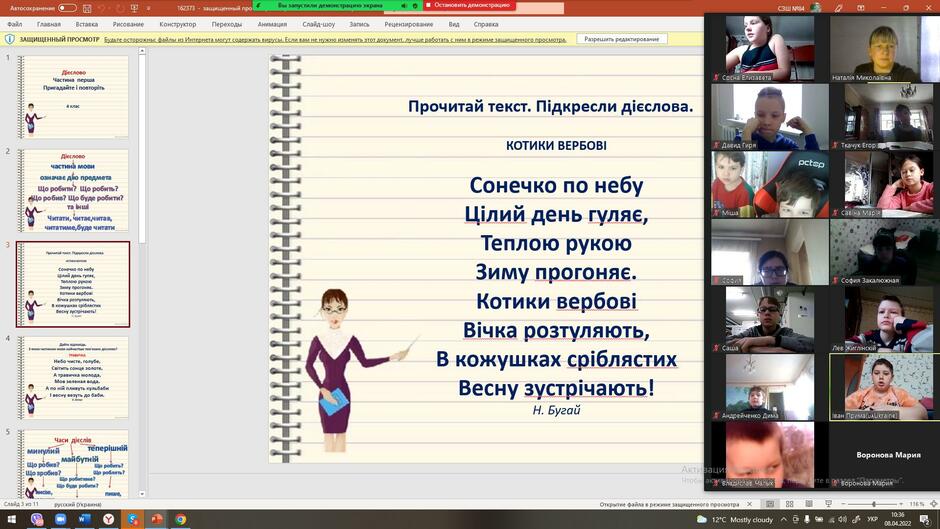Switch to Slide Sorter view icon
Screen dimensions: 940x529
(790, 504)
